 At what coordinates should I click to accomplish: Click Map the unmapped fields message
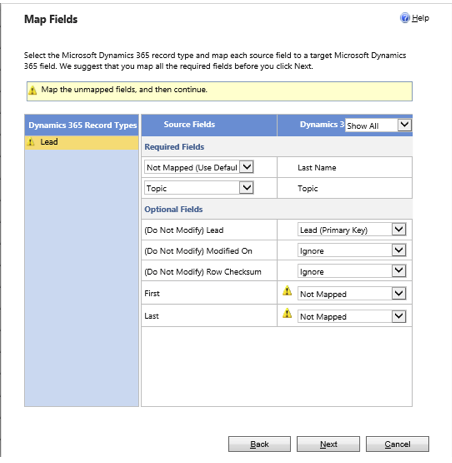pyautogui.click(x=124, y=89)
